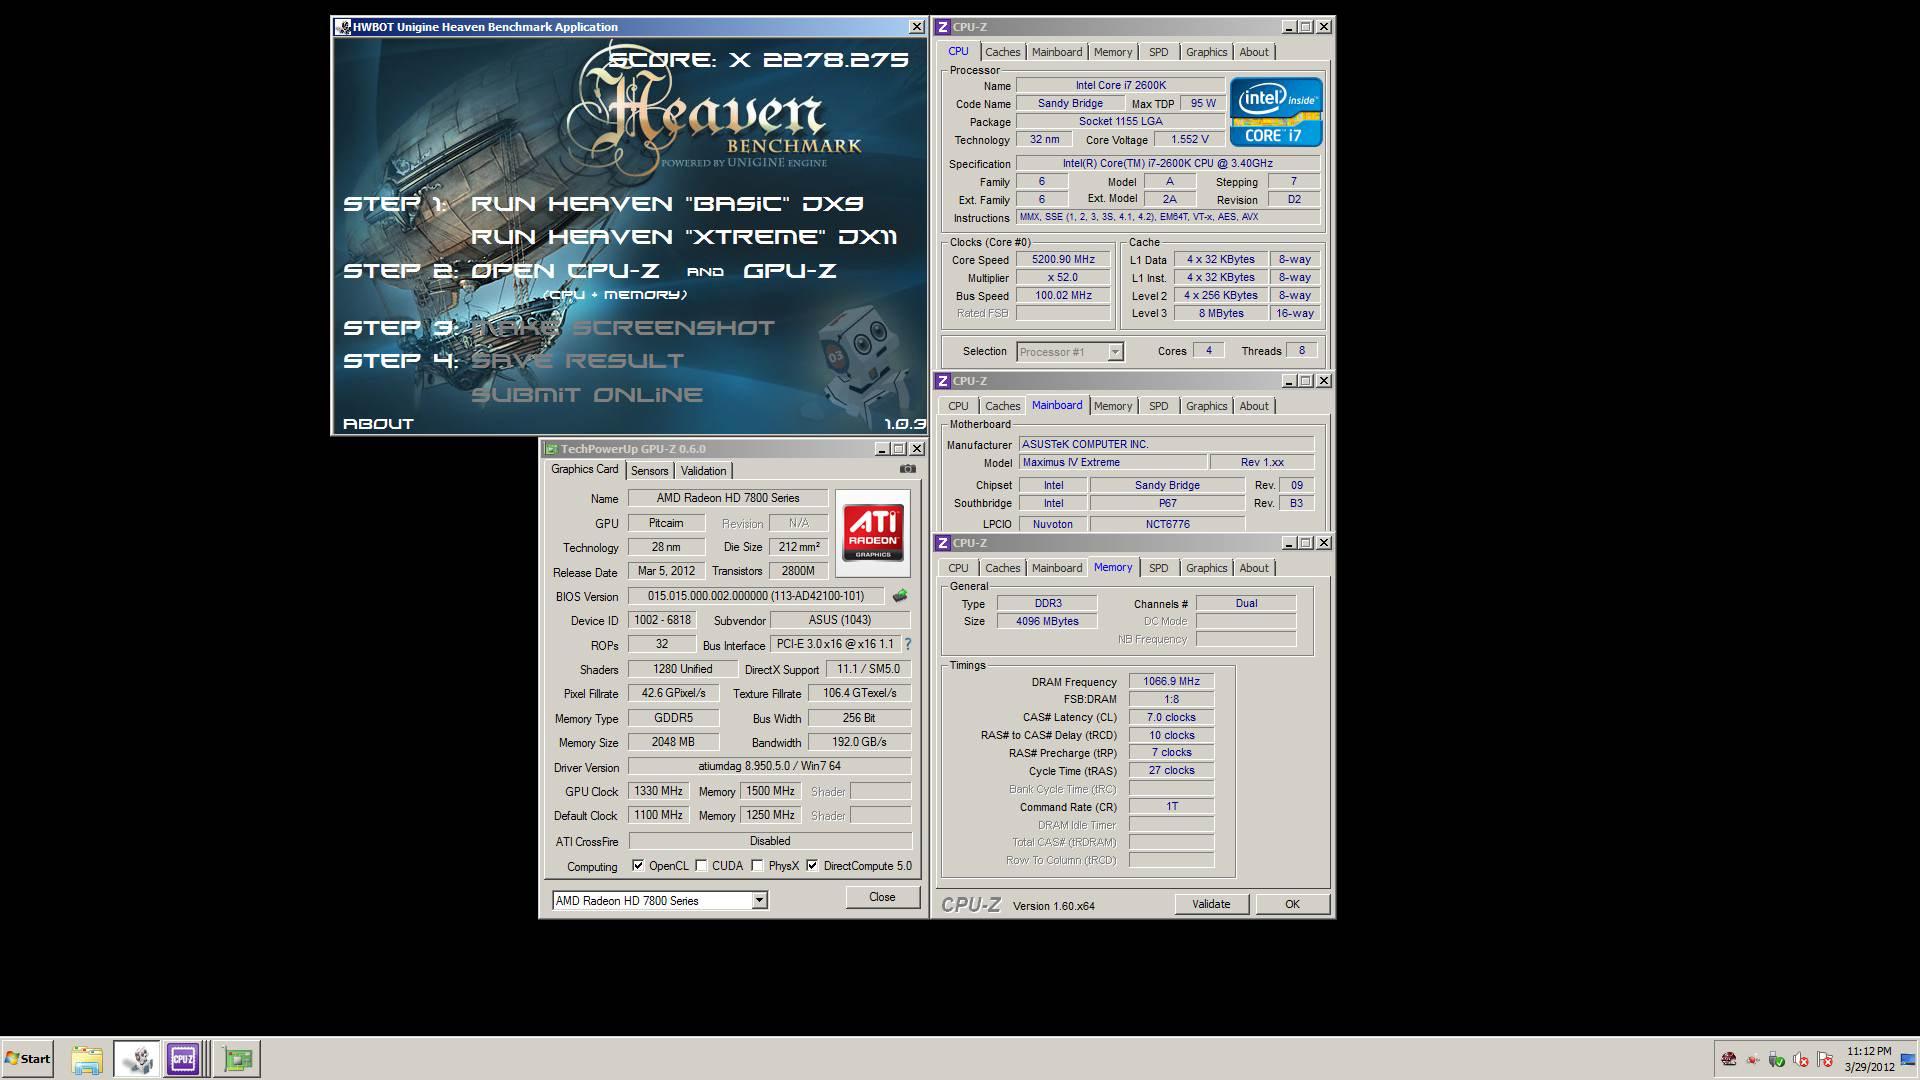The height and width of the screenshot is (1080, 1920).
Task: Click the GPU Clock 1330 MHz value
Action: [x=659, y=791]
